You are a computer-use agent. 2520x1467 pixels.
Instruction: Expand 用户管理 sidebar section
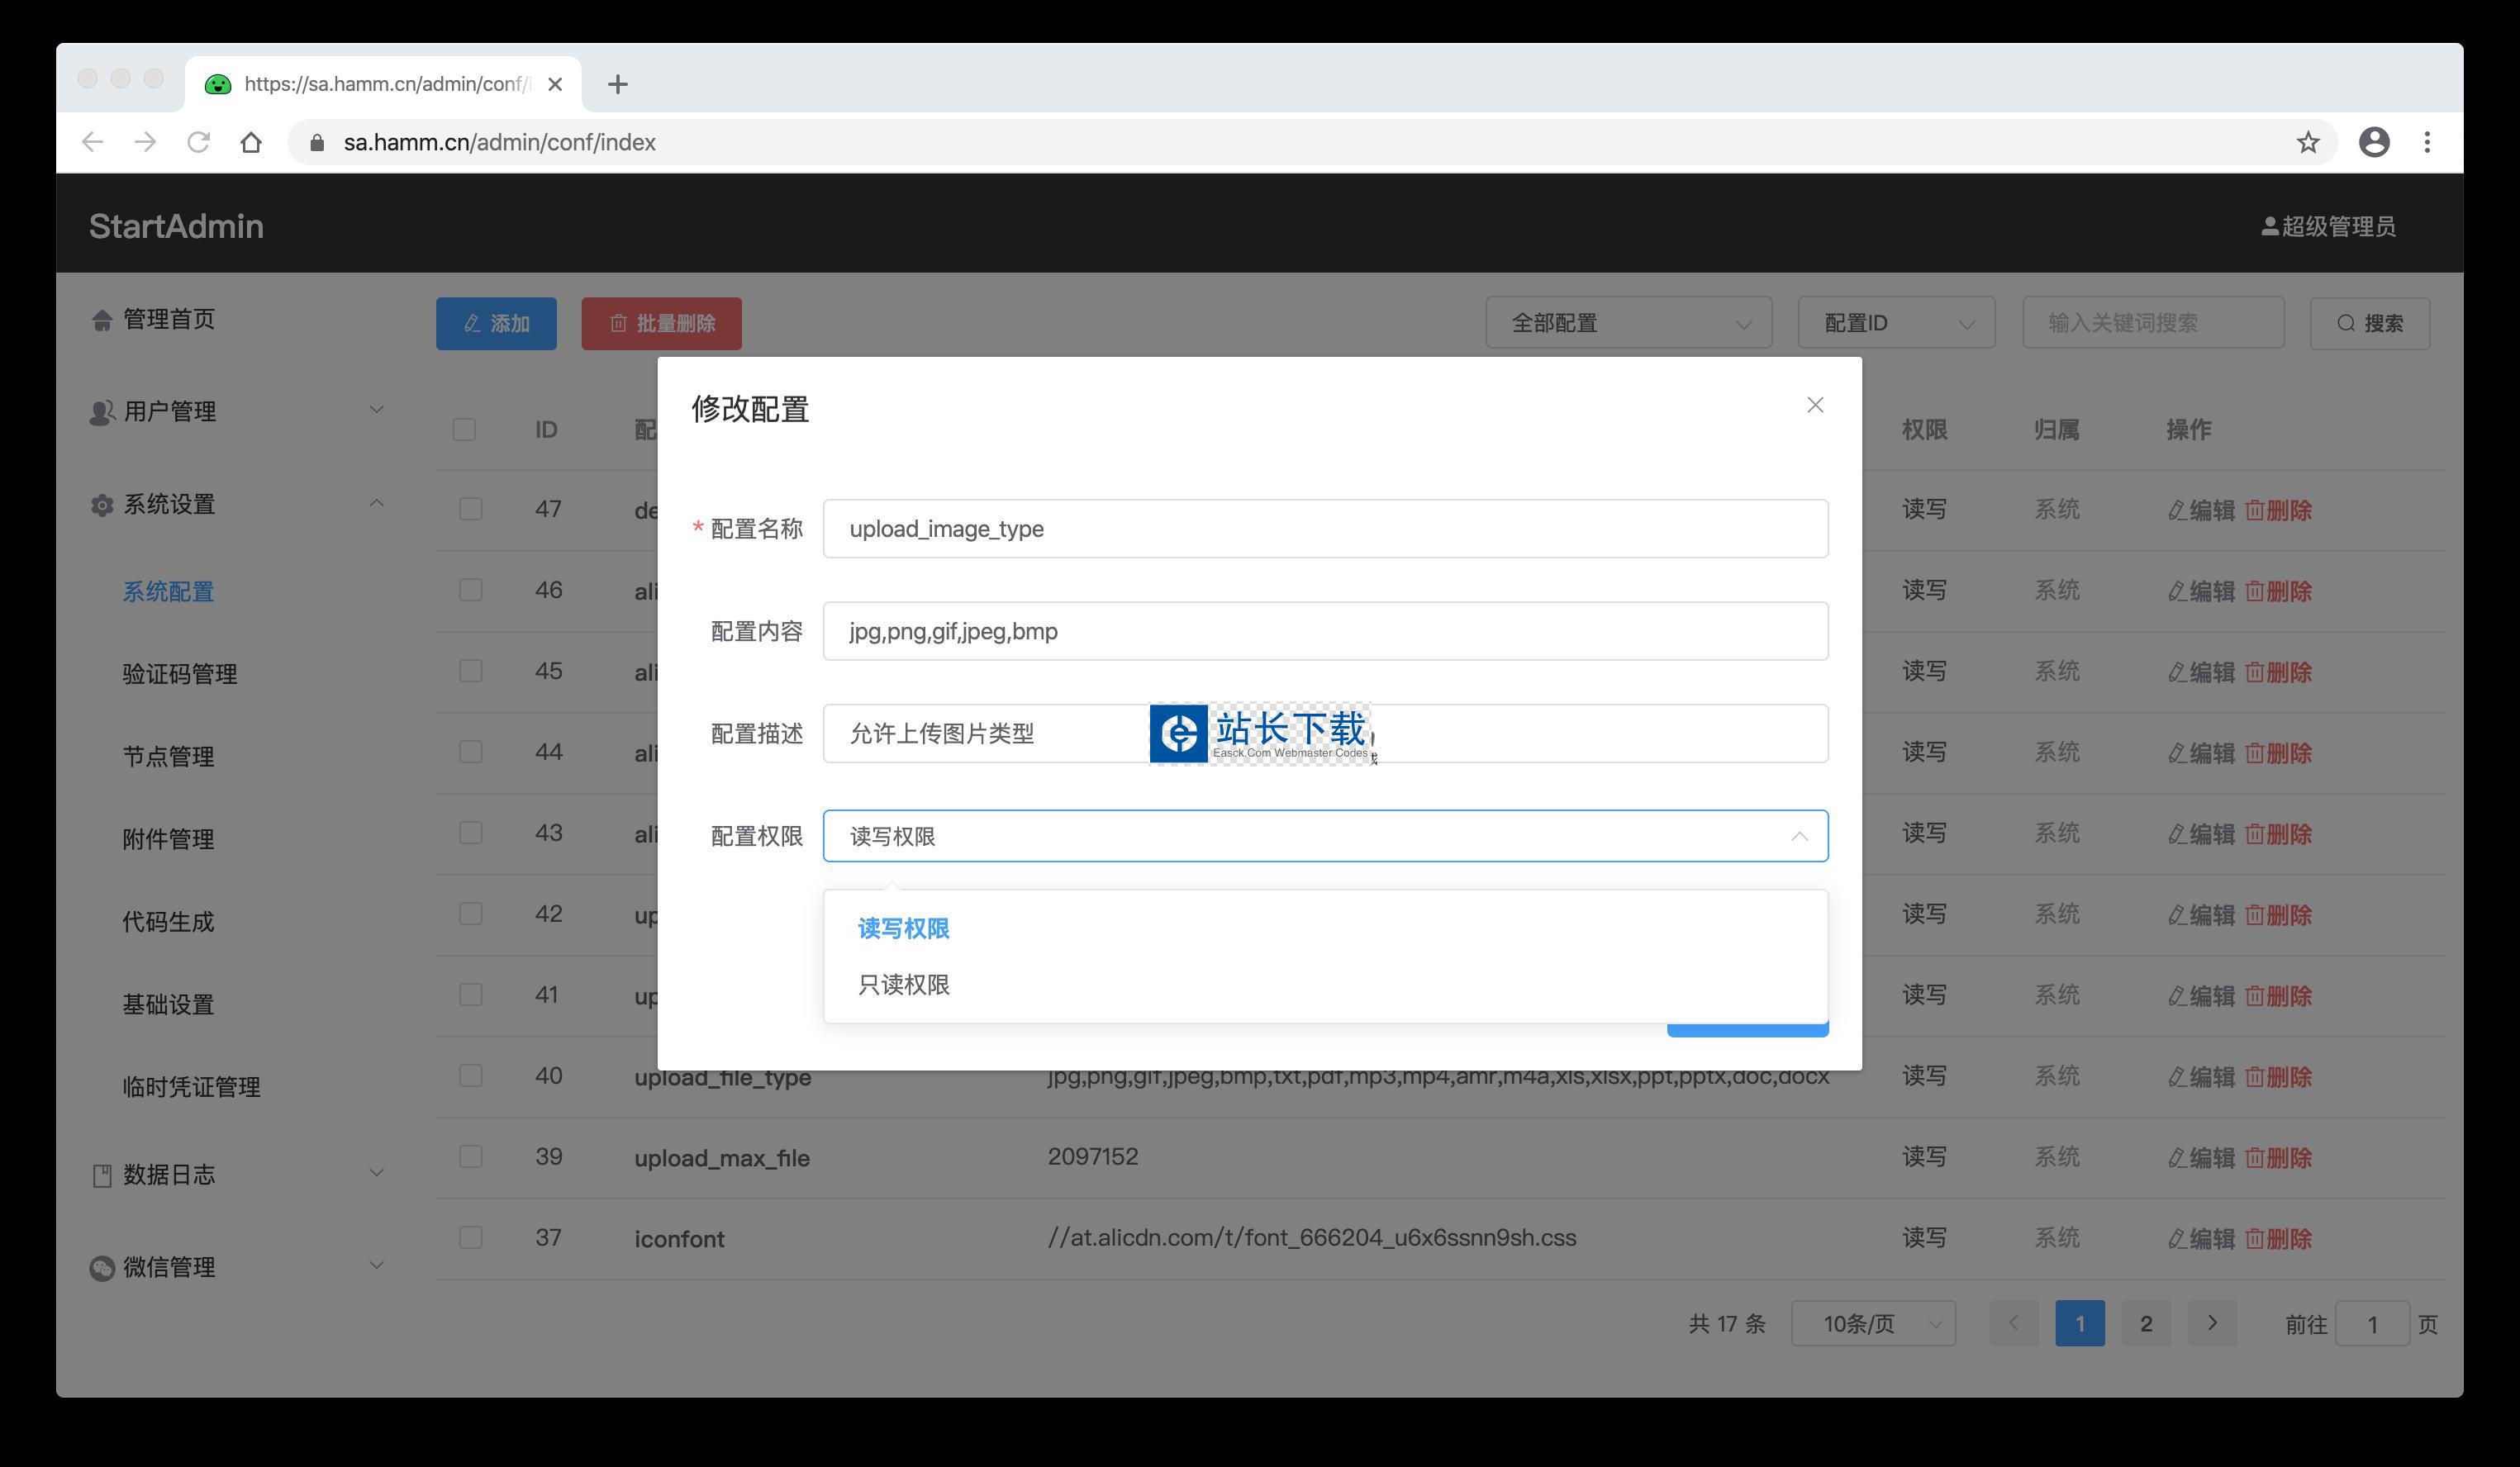[x=238, y=411]
